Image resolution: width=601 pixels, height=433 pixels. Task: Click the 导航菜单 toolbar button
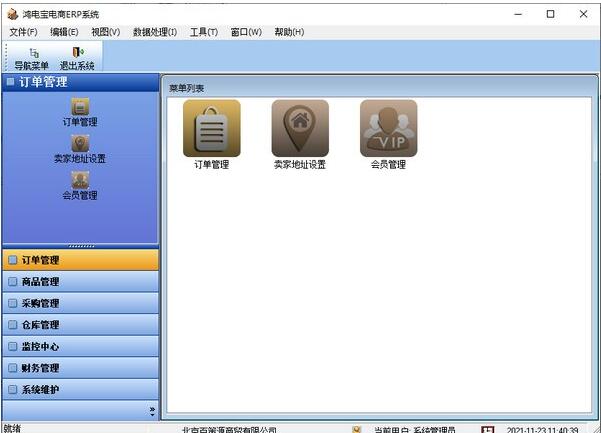point(31,58)
